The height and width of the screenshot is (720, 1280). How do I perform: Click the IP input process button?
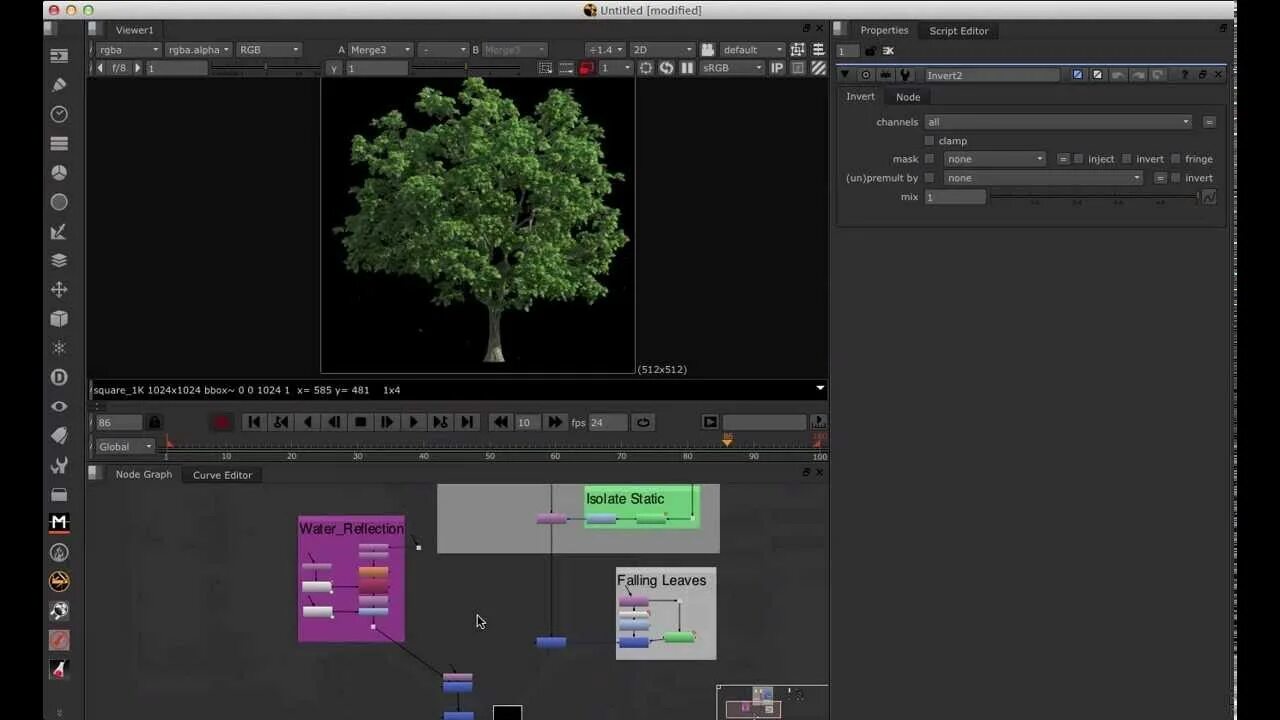click(x=777, y=68)
